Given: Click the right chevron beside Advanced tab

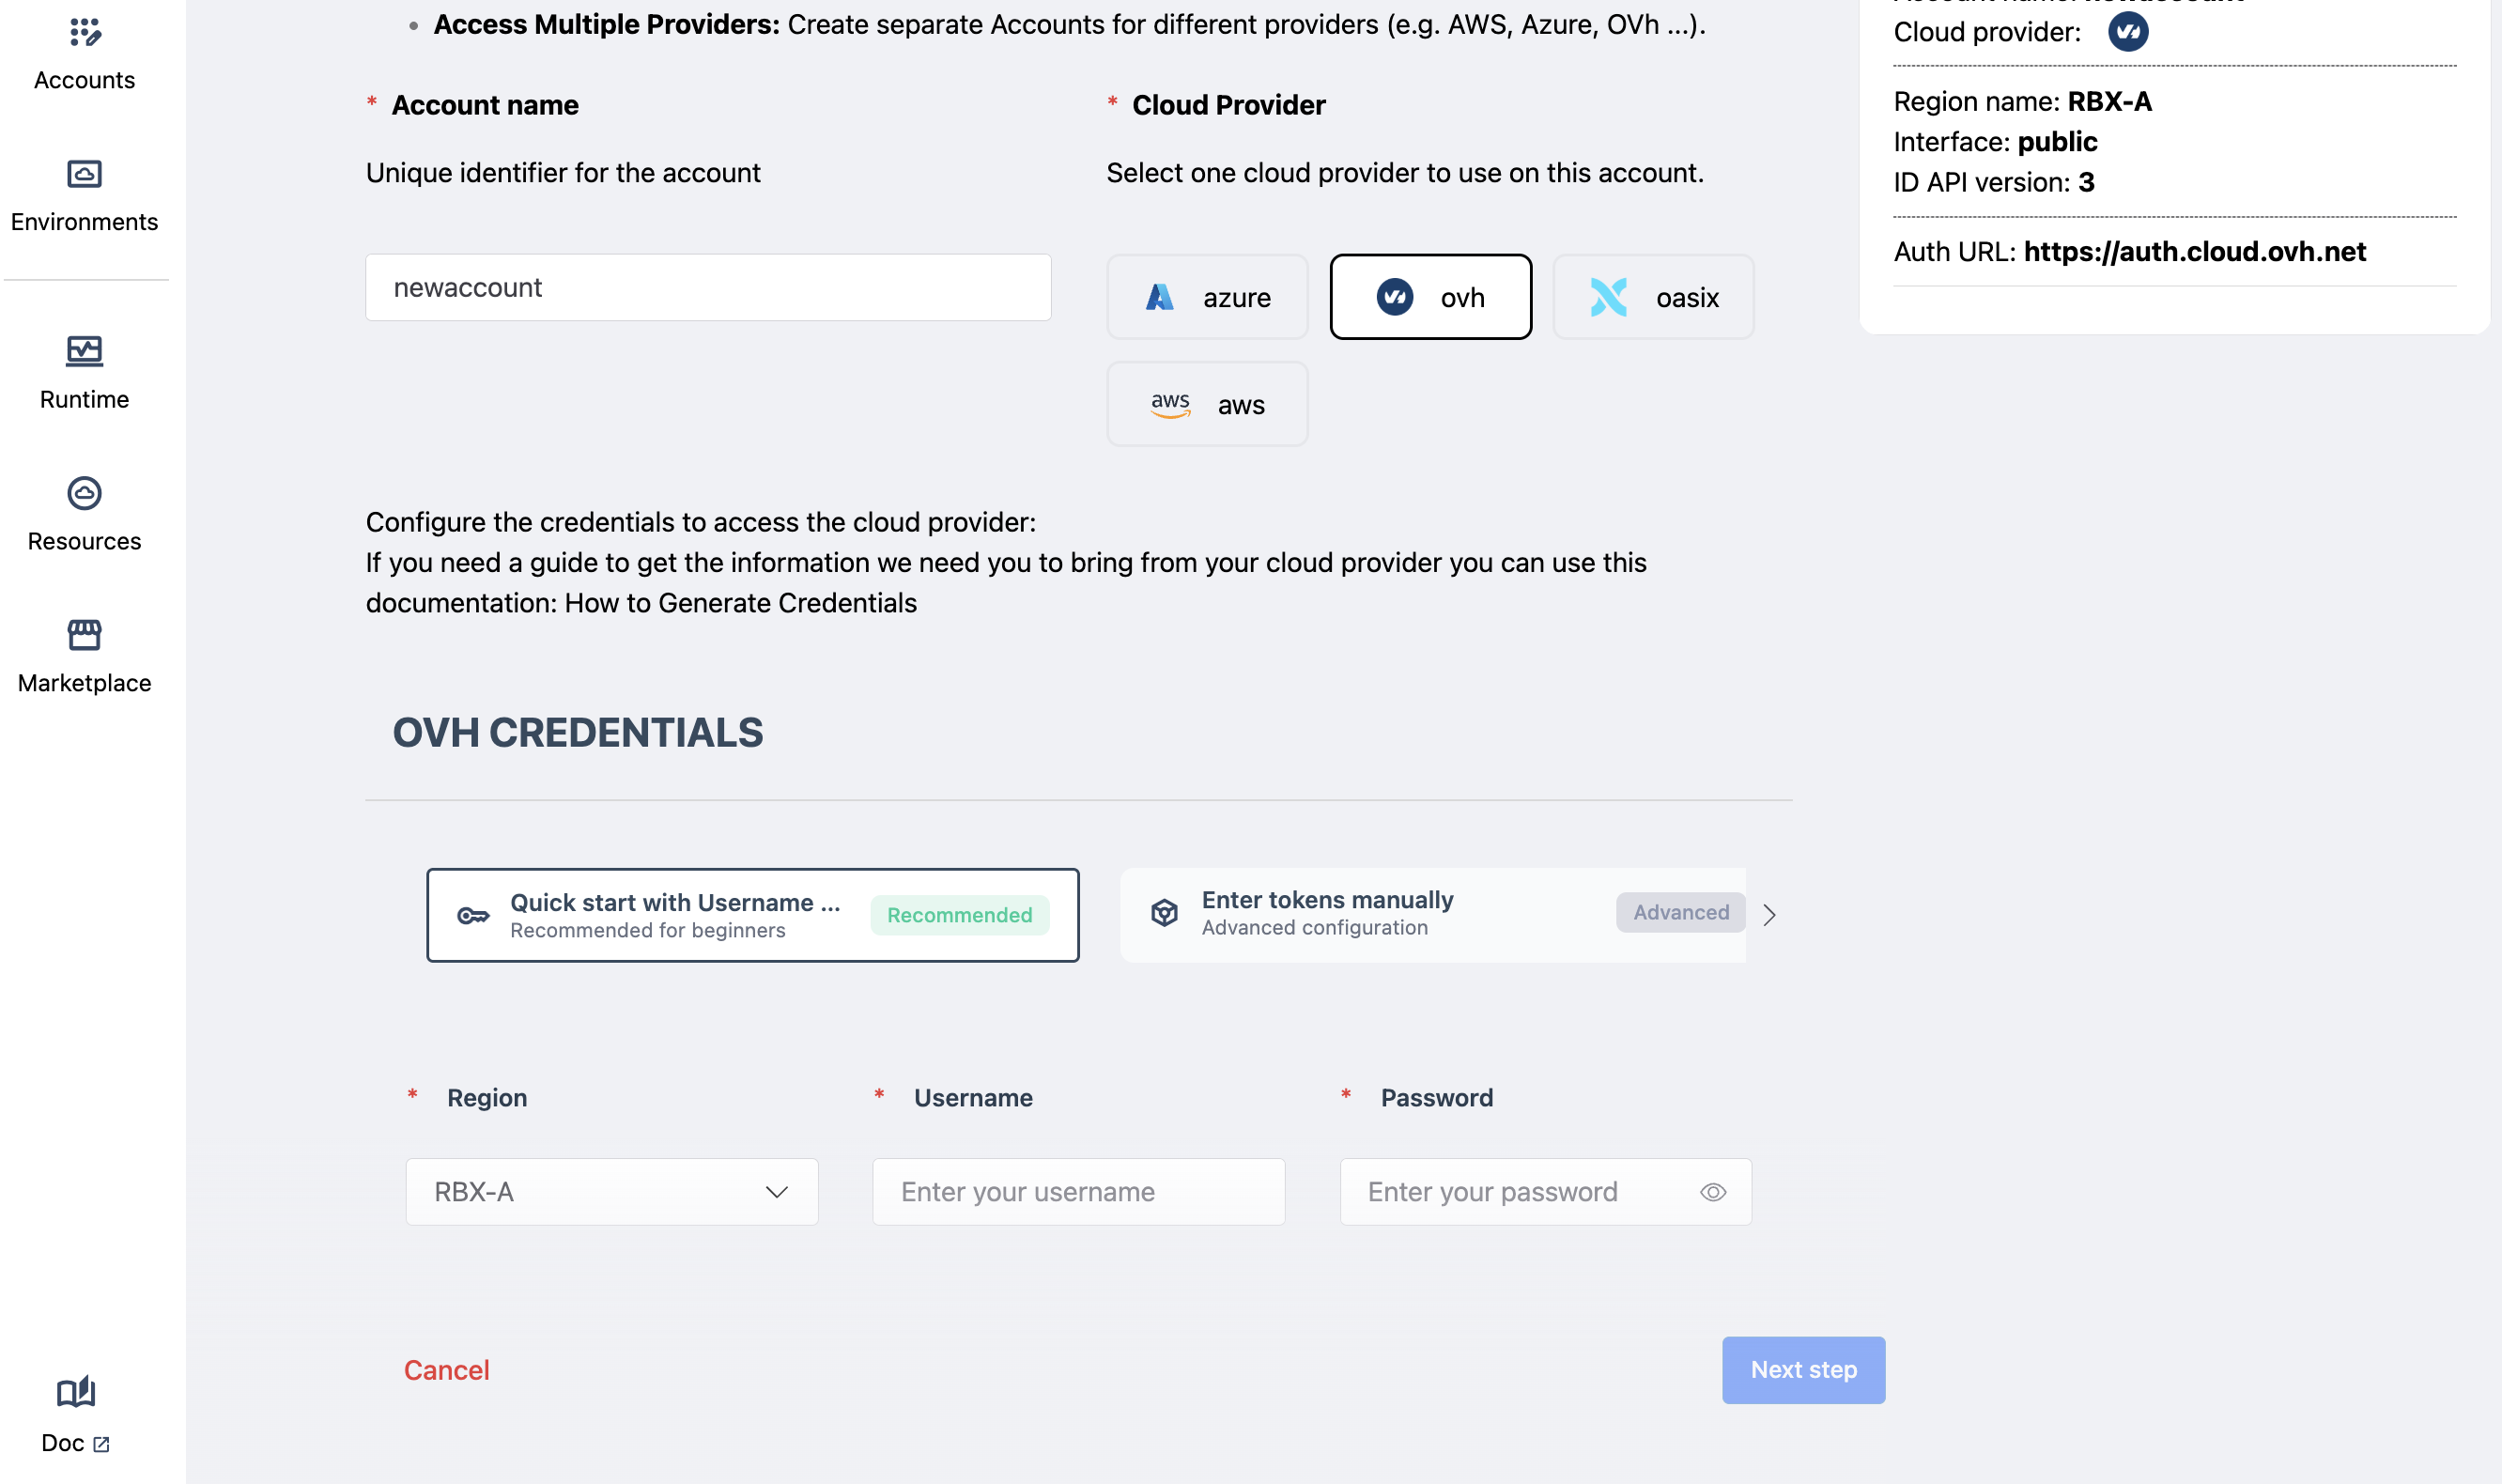Looking at the screenshot, I should pyautogui.click(x=1770, y=915).
